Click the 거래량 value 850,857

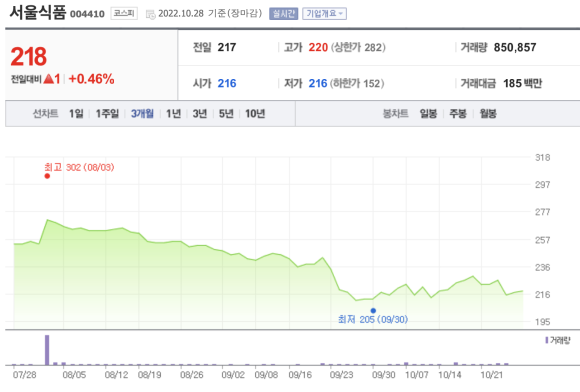pyautogui.click(x=515, y=47)
